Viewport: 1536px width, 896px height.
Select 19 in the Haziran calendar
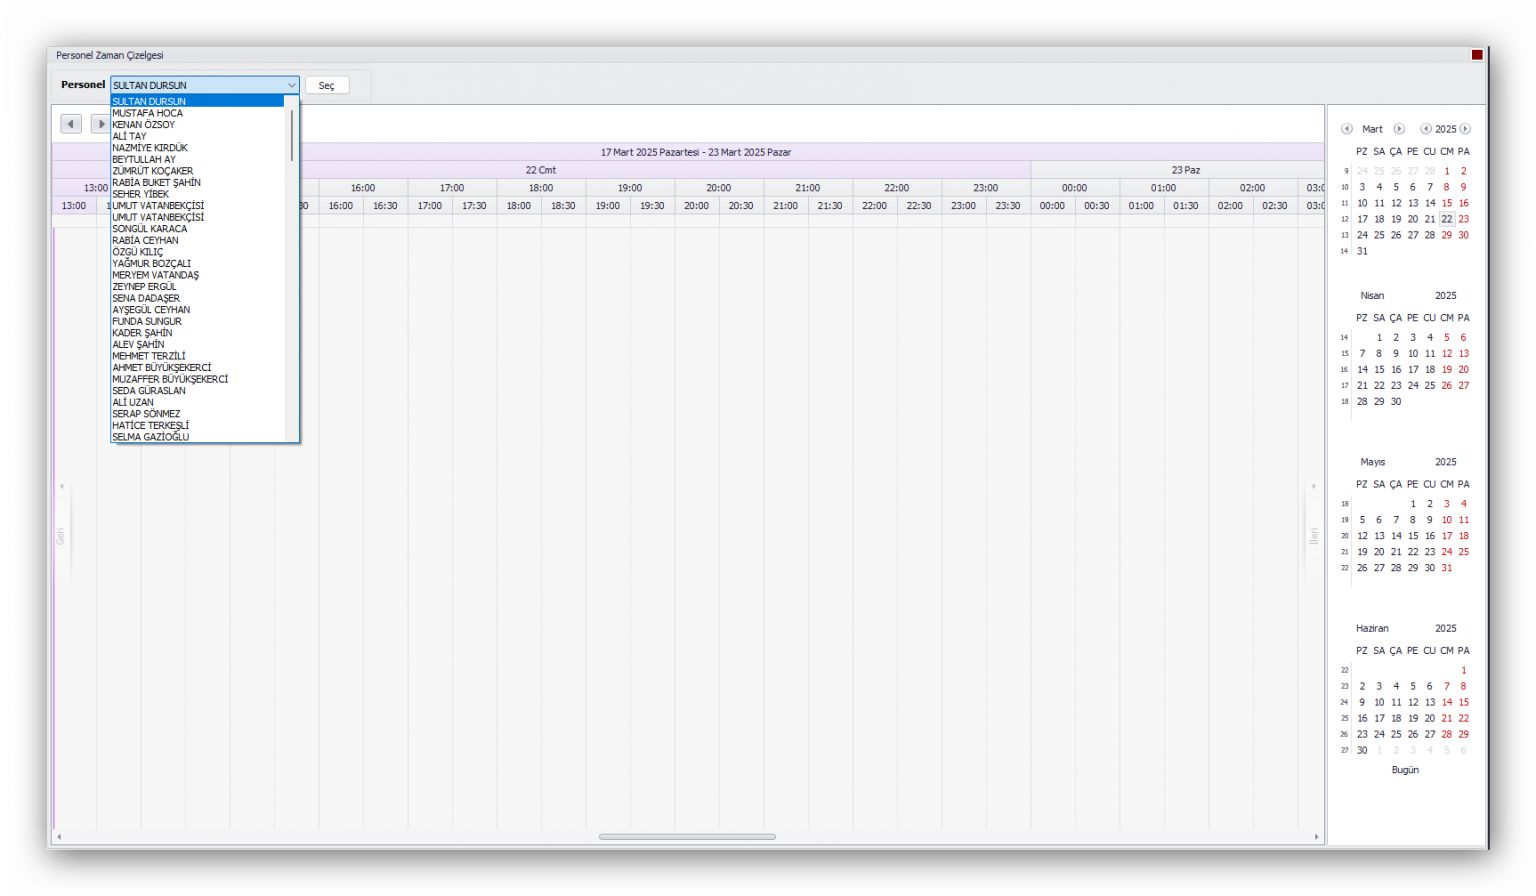tap(1413, 718)
